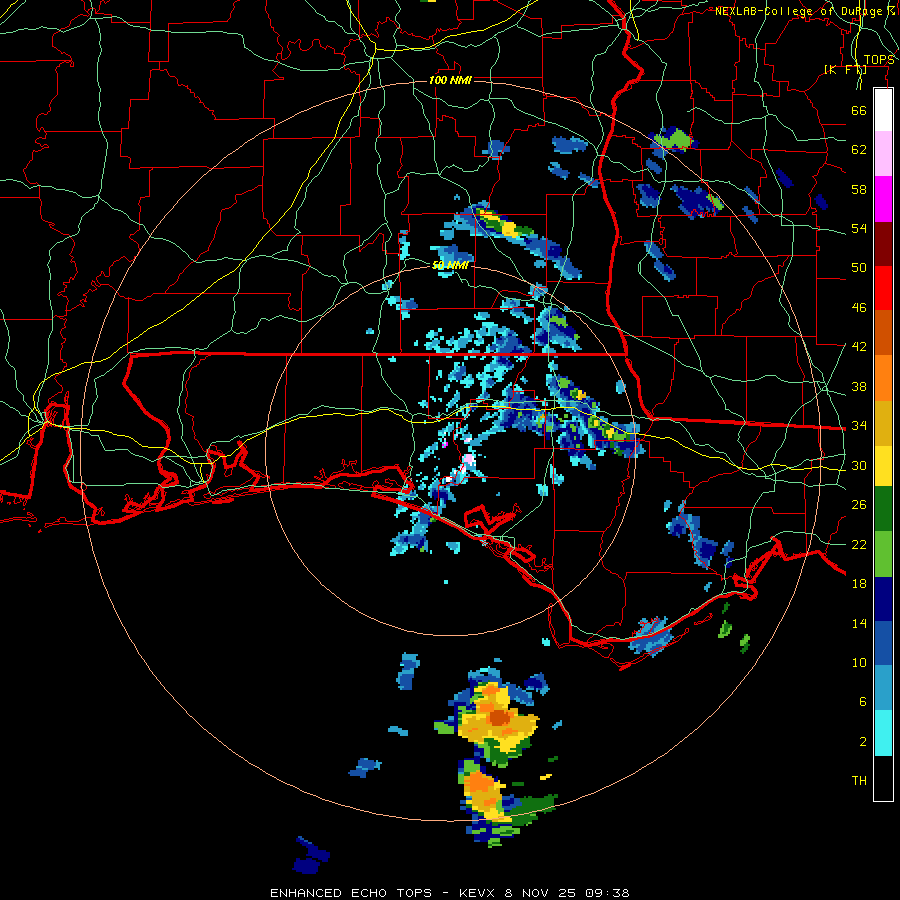Viewport: 900px width, 900px height.
Task: Click the "14" legend value
Action: tap(859, 623)
